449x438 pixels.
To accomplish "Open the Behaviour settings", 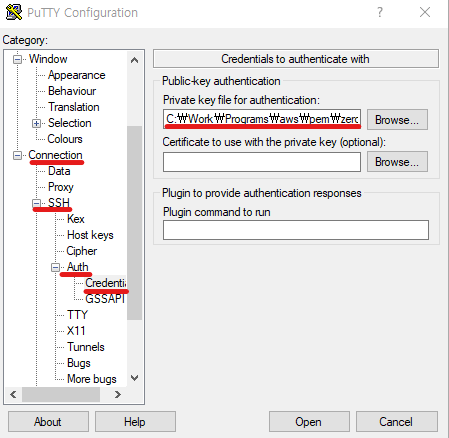I will tap(72, 91).
